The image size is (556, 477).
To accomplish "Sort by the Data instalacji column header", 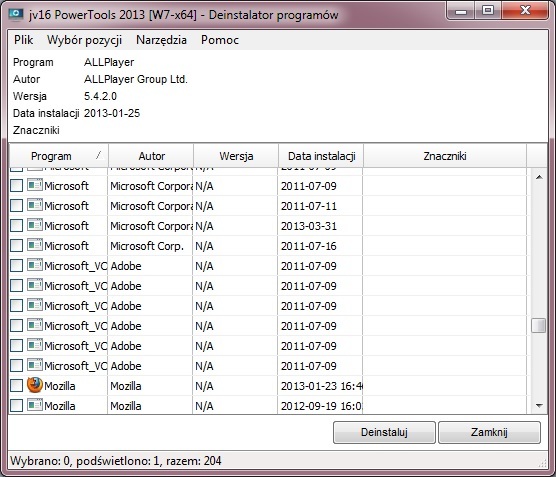I will point(321,156).
